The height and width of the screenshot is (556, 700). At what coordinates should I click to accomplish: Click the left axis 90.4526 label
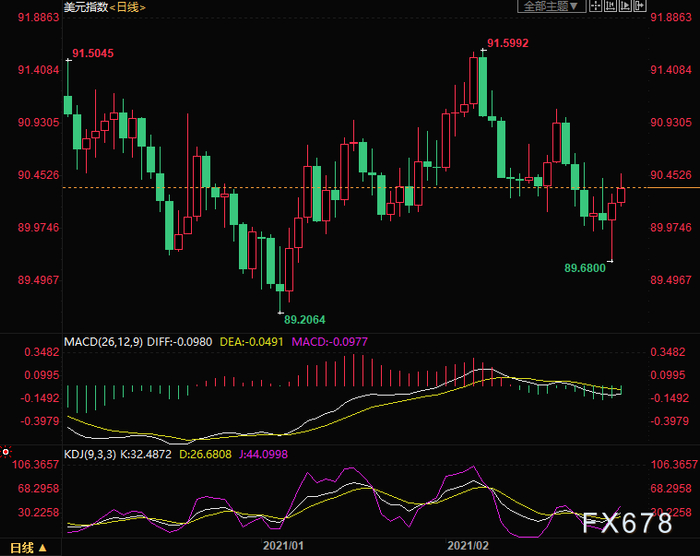pos(38,175)
